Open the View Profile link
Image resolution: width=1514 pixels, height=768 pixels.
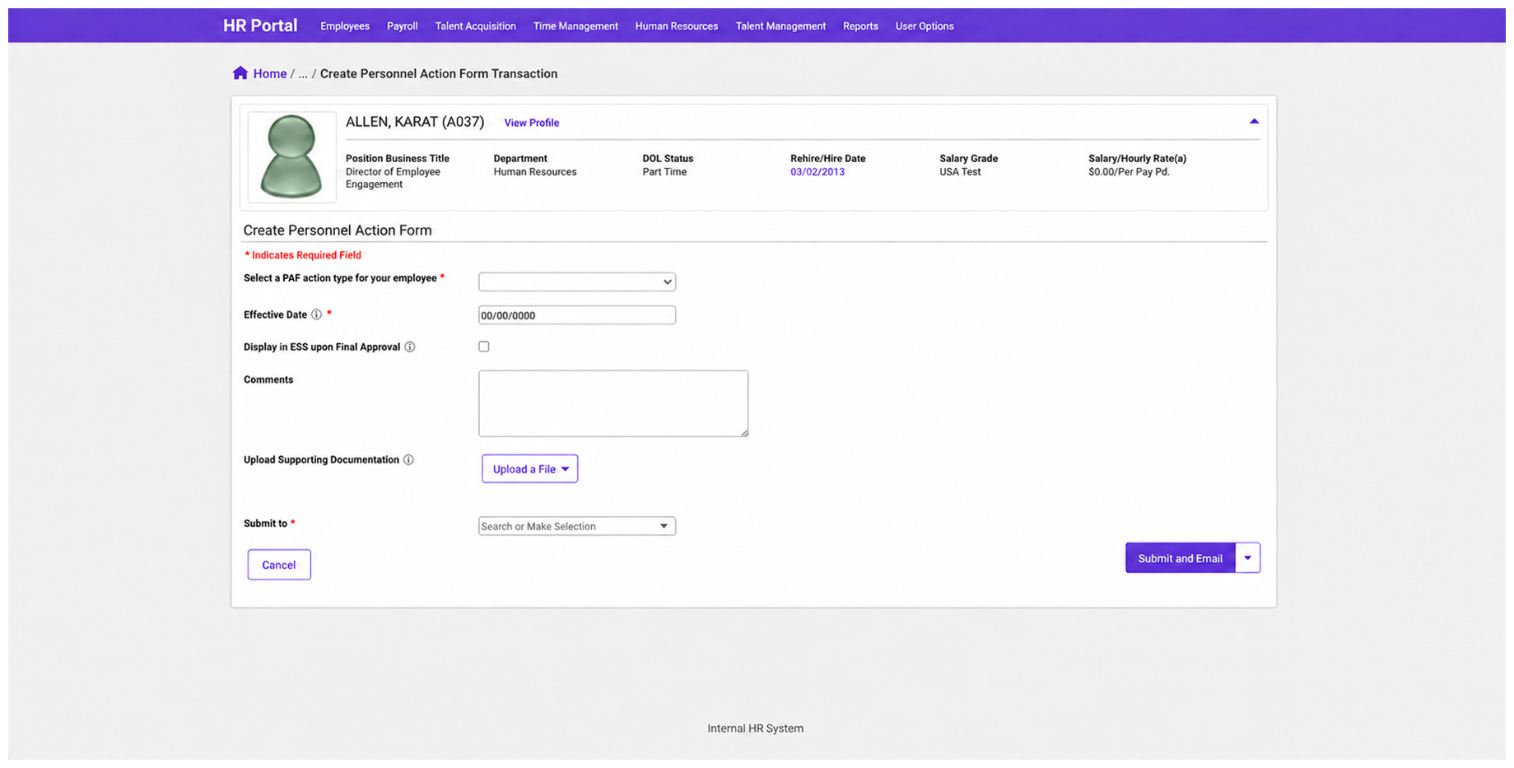pyautogui.click(x=532, y=123)
